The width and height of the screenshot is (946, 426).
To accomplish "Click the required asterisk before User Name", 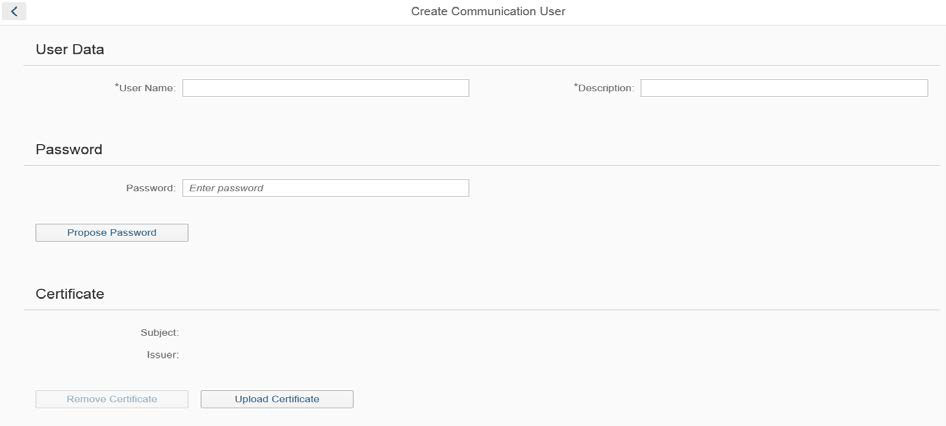I will [117, 86].
